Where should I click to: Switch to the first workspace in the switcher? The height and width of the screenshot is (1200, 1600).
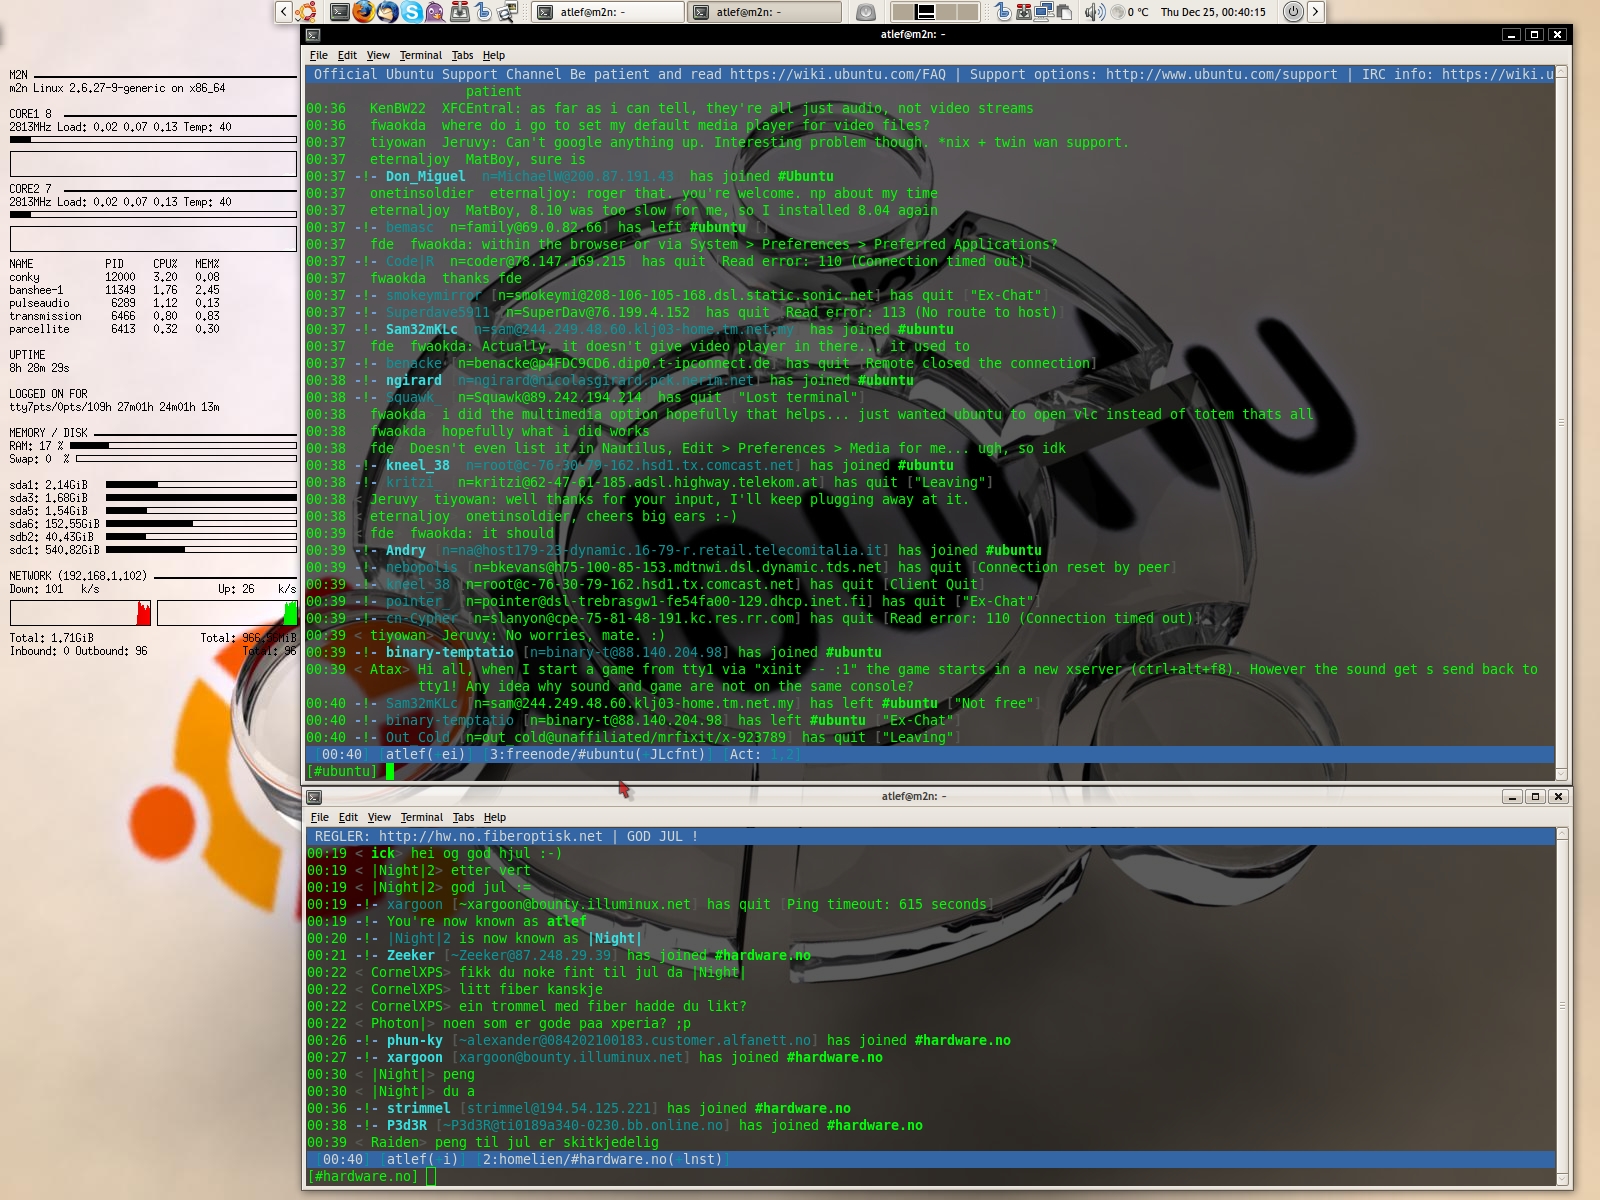point(903,12)
